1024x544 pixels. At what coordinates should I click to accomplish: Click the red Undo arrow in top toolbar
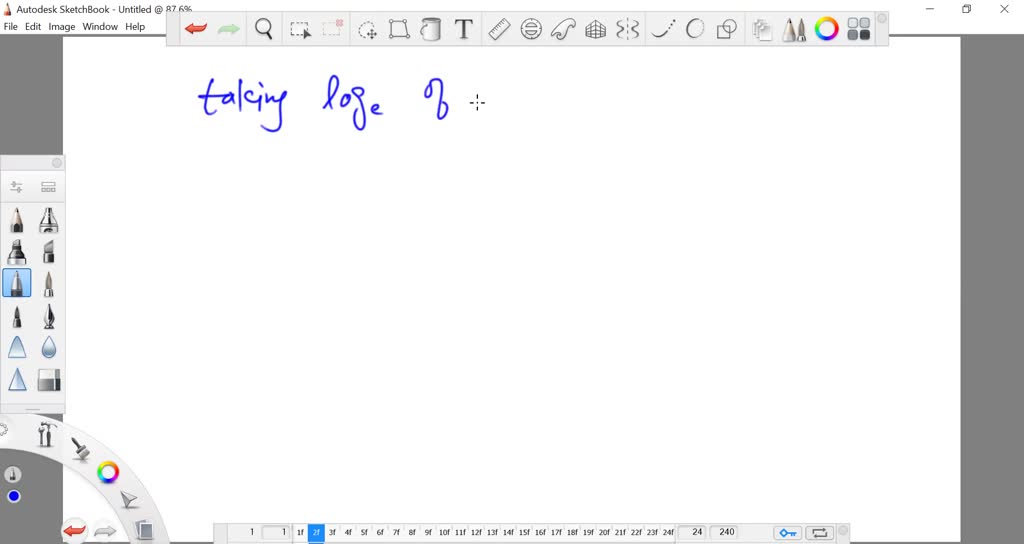(196, 29)
